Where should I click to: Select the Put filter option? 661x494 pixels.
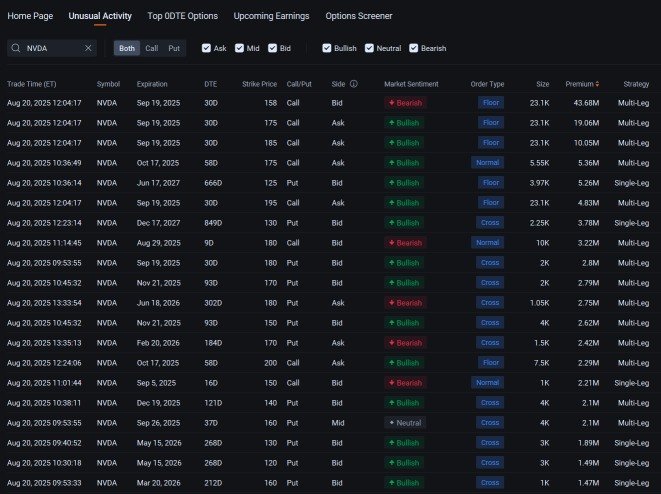[x=174, y=48]
